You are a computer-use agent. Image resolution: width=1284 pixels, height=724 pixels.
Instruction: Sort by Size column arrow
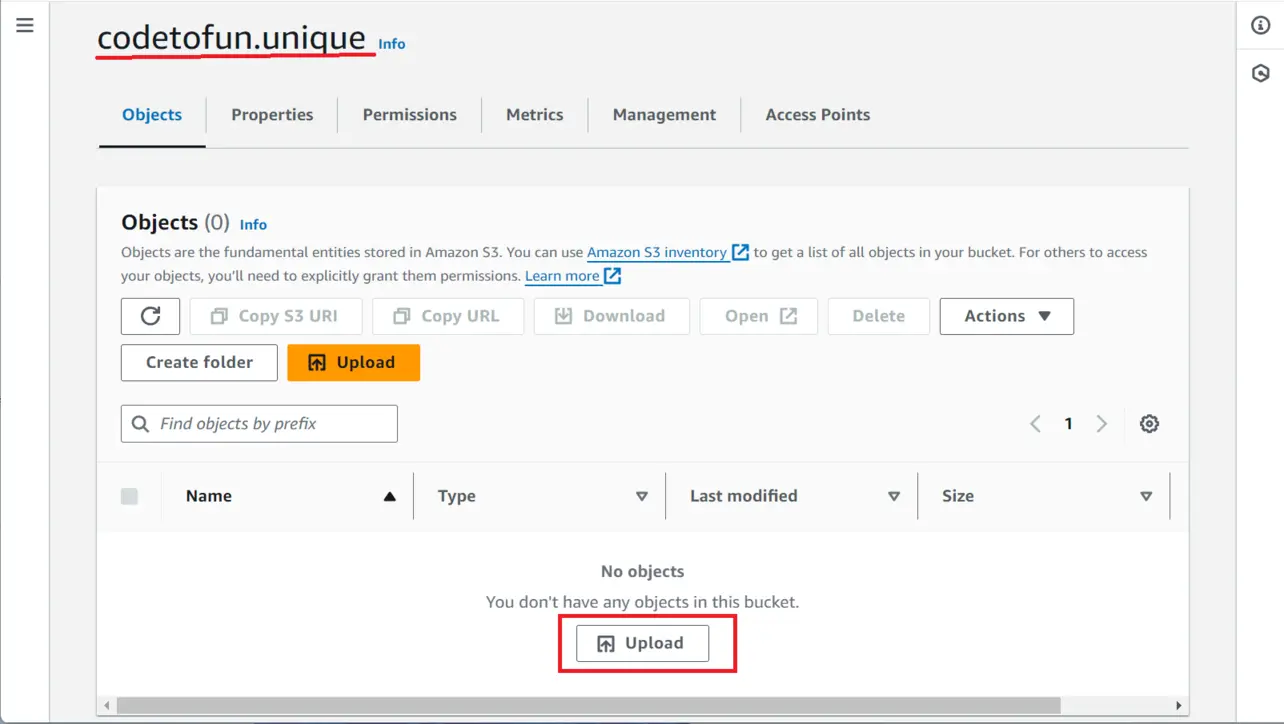(x=1146, y=496)
